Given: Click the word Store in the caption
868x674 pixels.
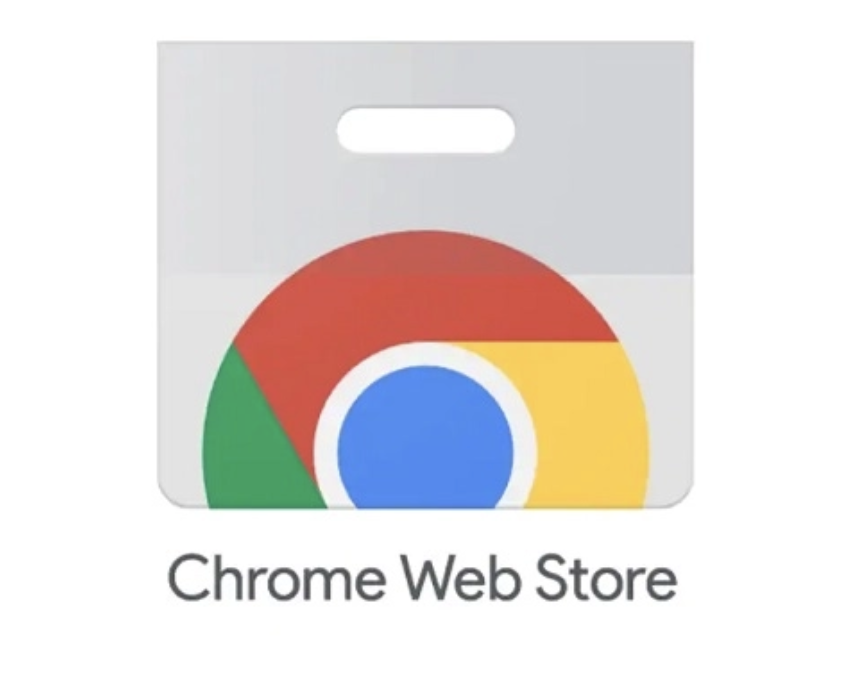Looking at the screenshot, I should [x=607, y=576].
